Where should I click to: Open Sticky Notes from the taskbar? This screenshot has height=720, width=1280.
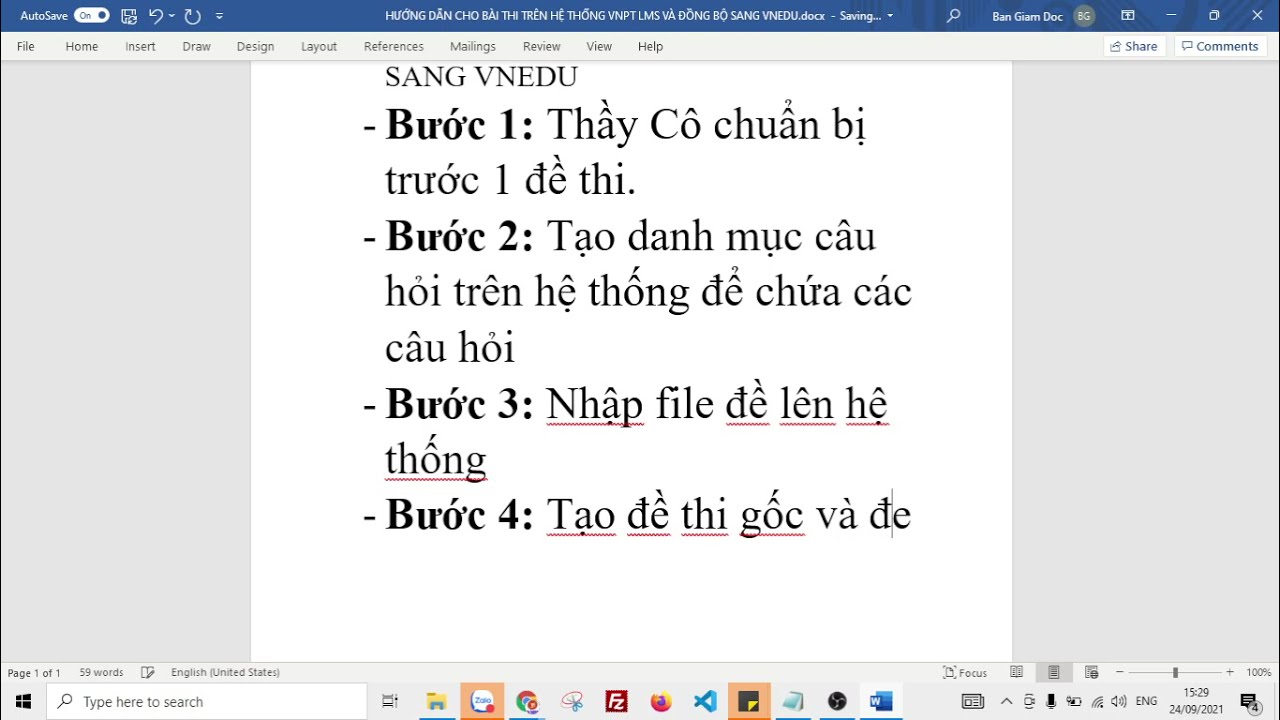click(749, 702)
